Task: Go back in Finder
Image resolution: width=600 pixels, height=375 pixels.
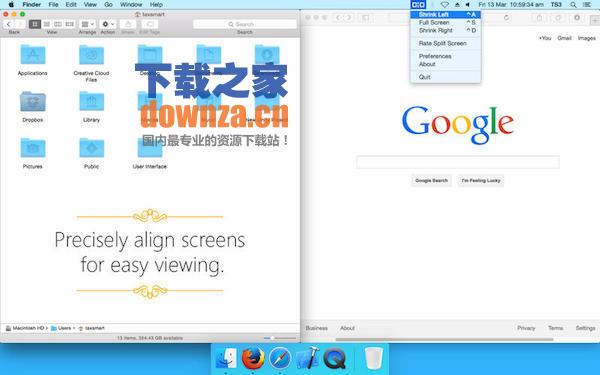Action: (x=9, y=24)
